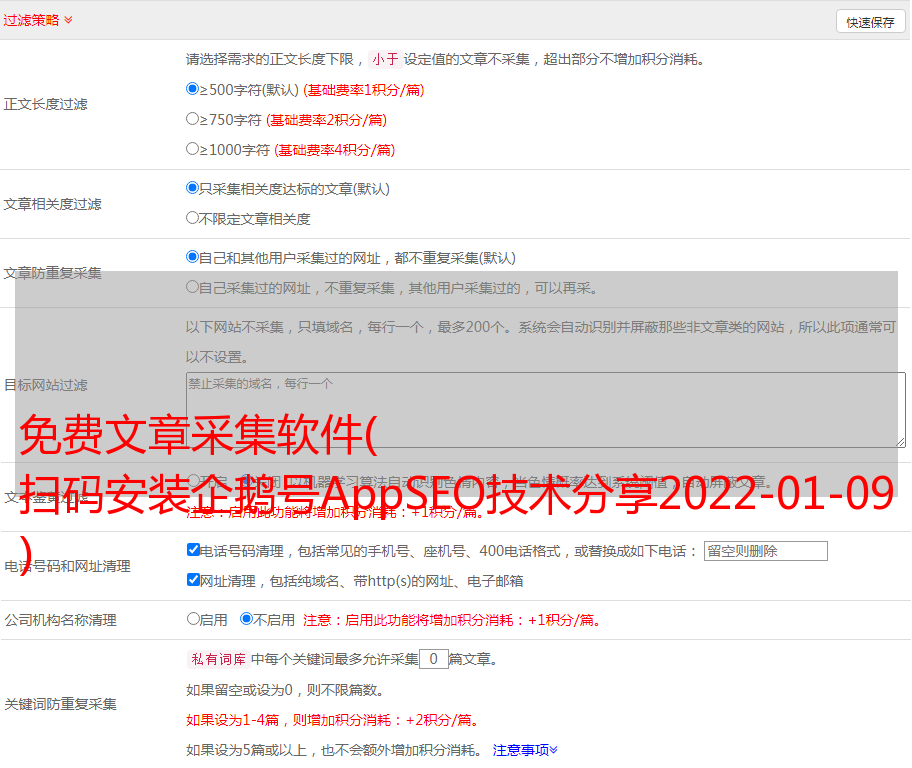Click the text 如果留空或设为0，则不限篇数。

(285, 690)
